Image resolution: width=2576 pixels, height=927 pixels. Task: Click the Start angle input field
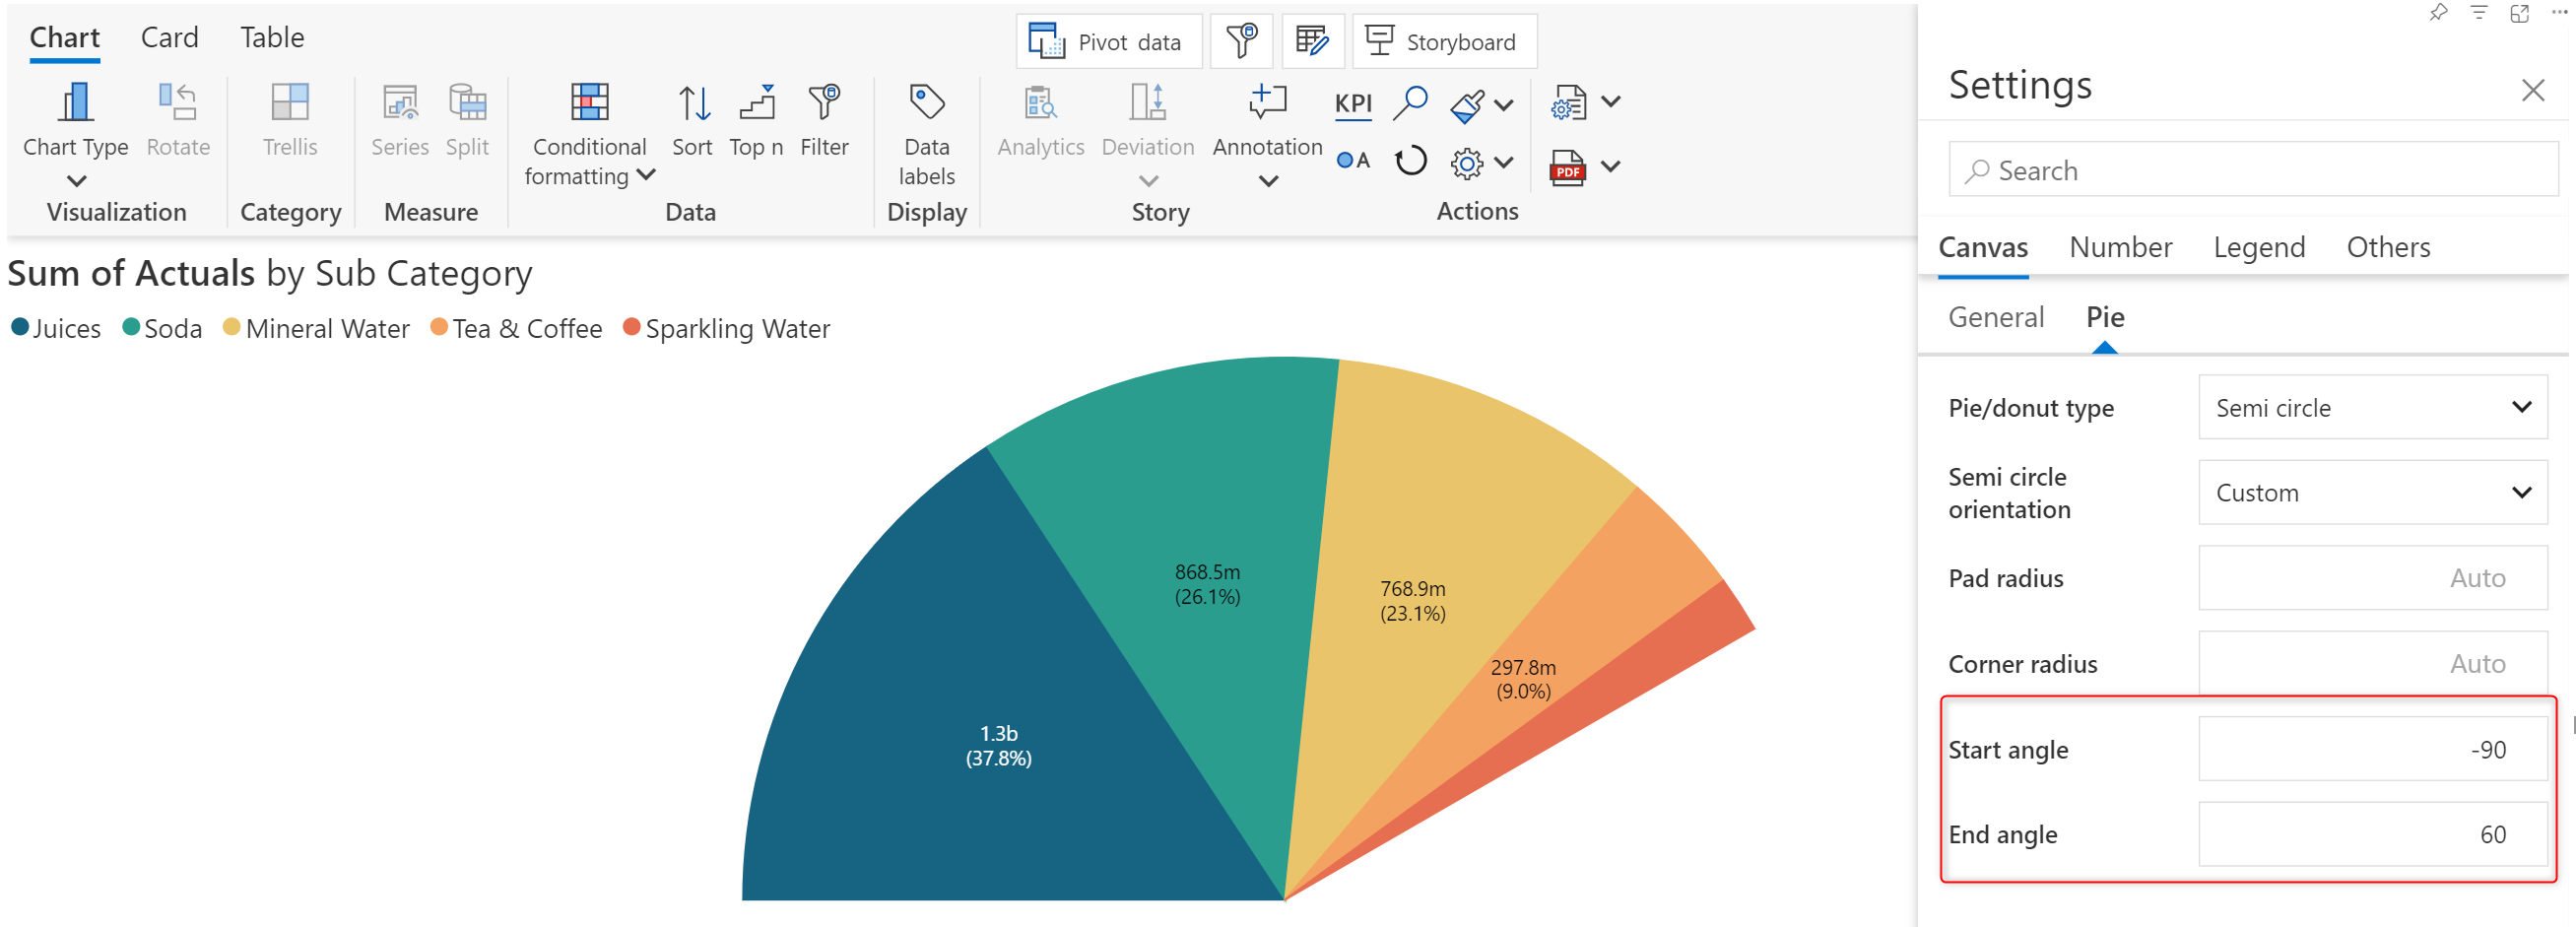(2371, 749)
